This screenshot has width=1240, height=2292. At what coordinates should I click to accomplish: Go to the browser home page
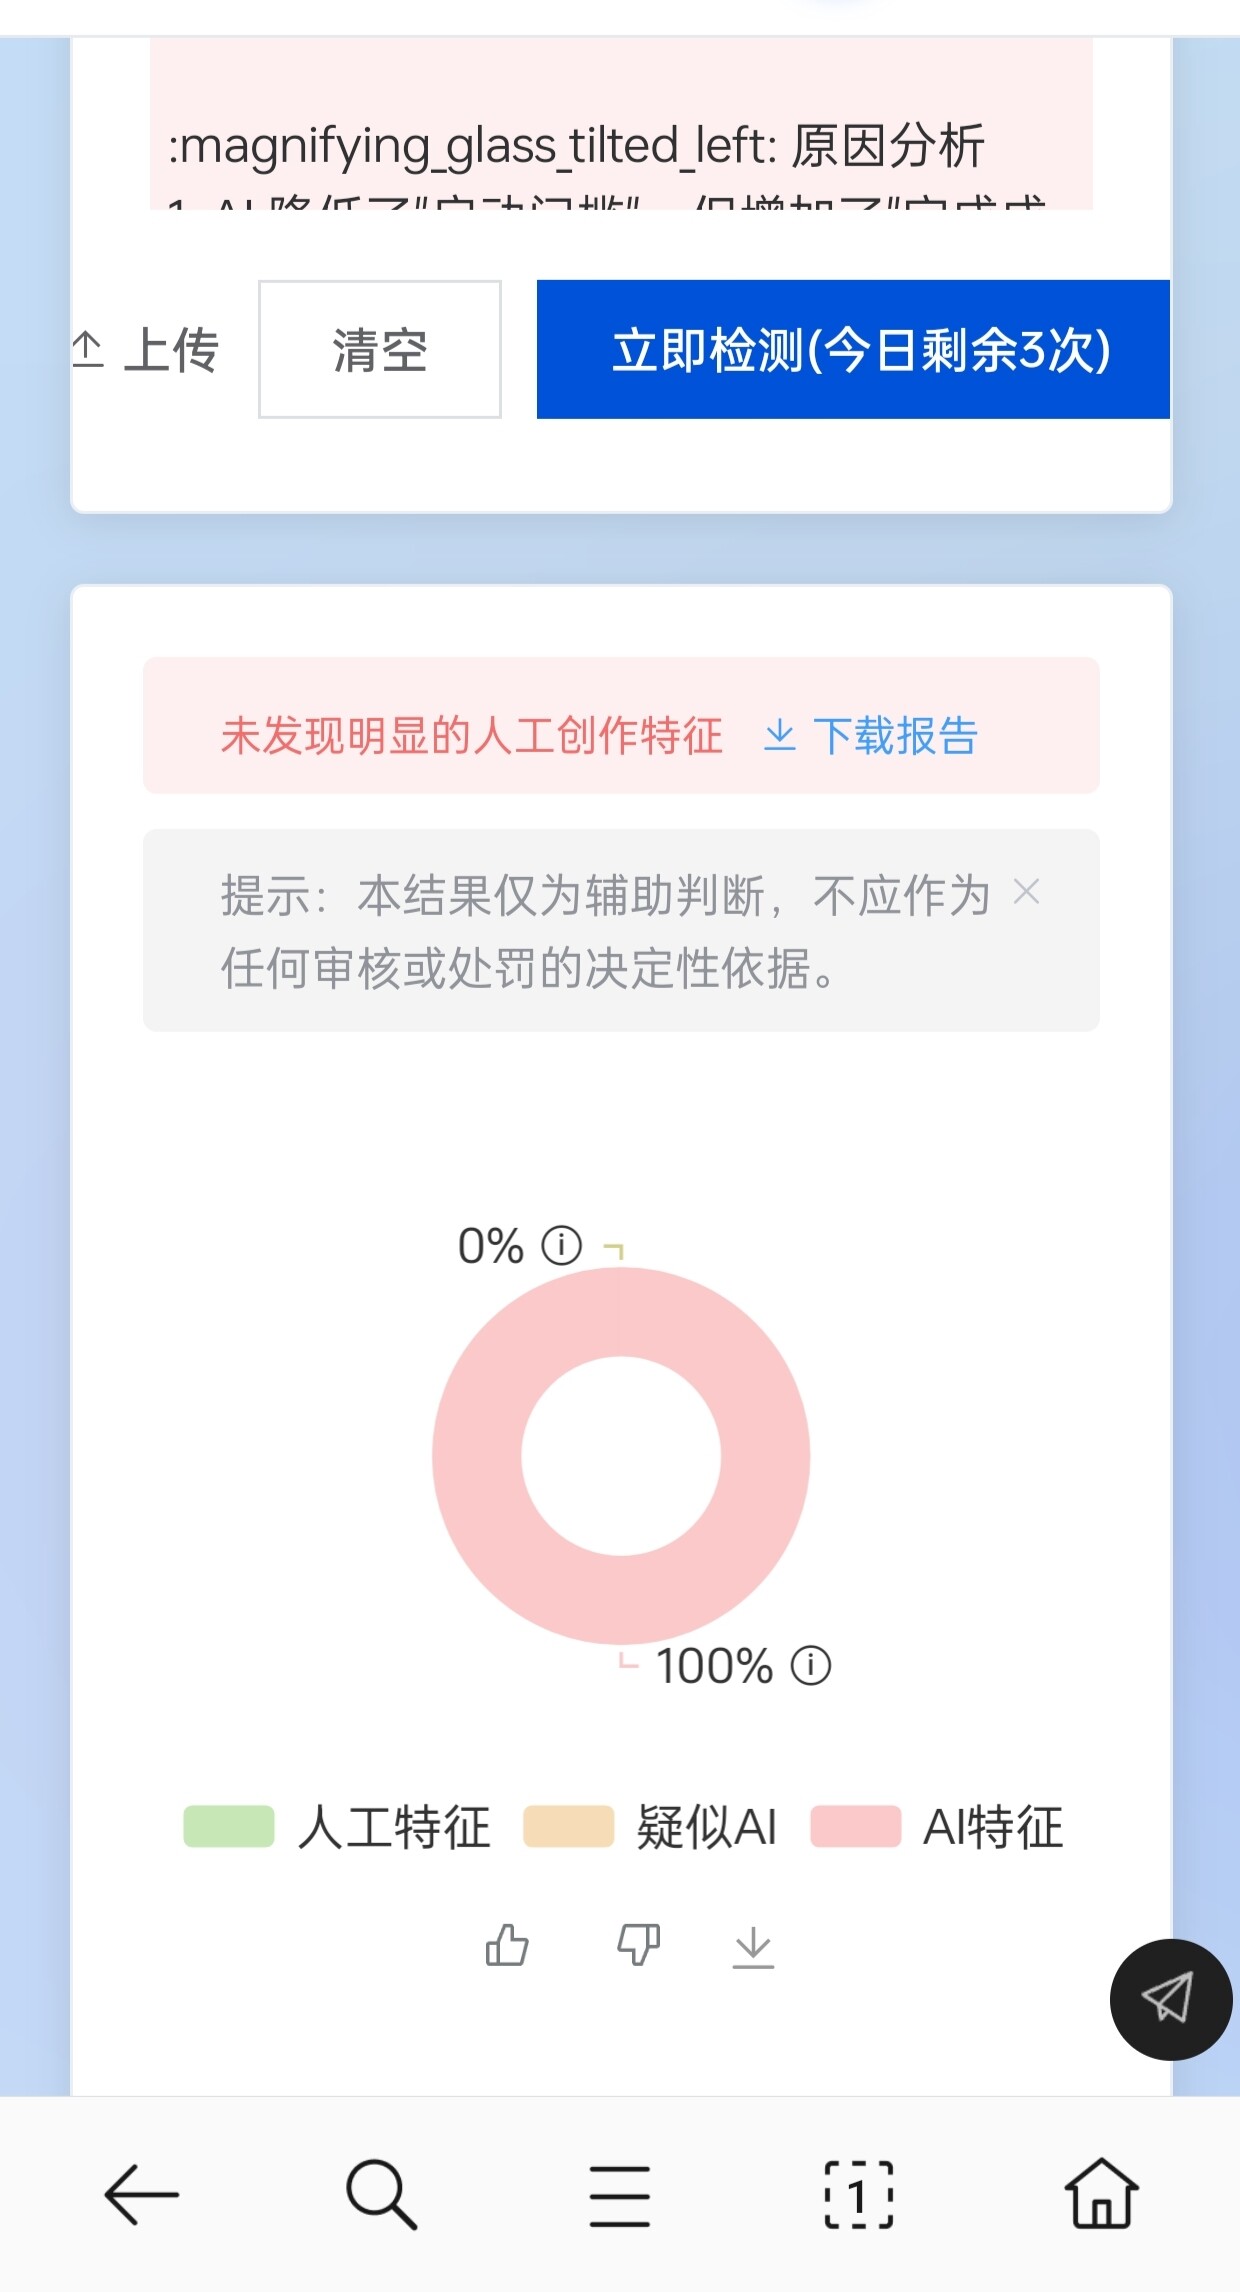click(1101, 2193)
